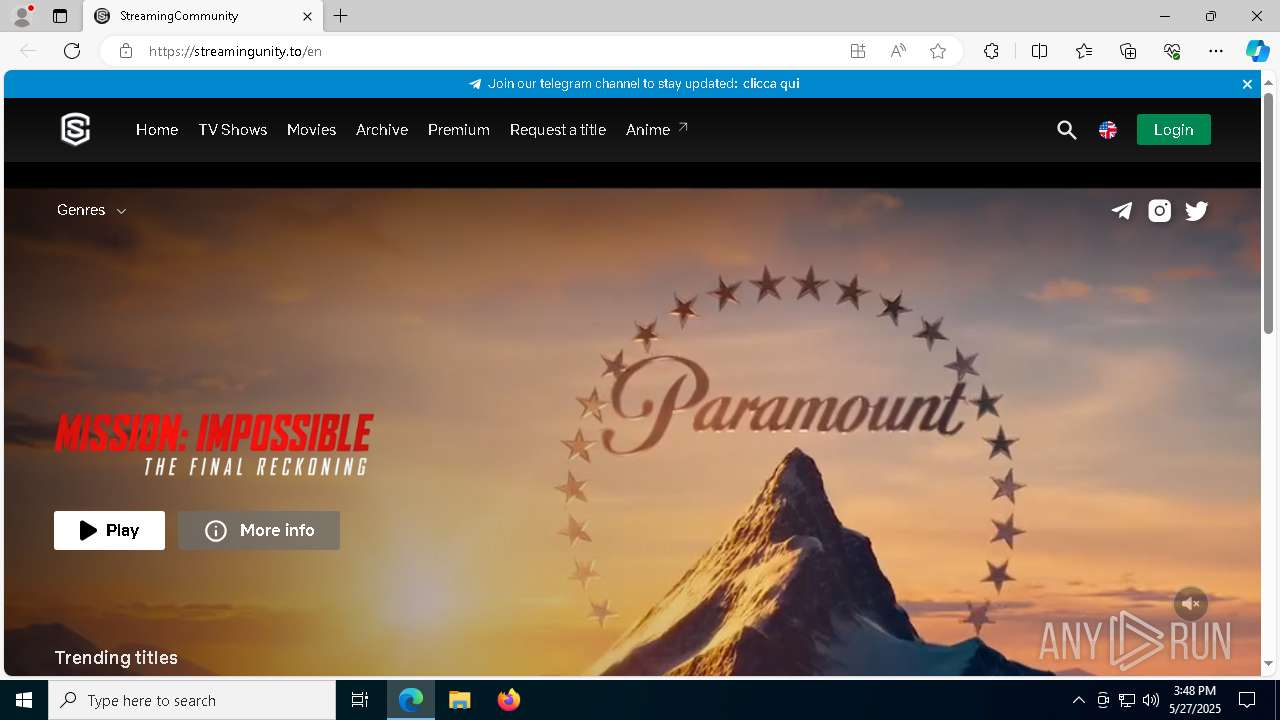Viewport: 1280px width, 720px height.
Task: Click the StreamingCommunity S logo
Action: pos(76,129)
